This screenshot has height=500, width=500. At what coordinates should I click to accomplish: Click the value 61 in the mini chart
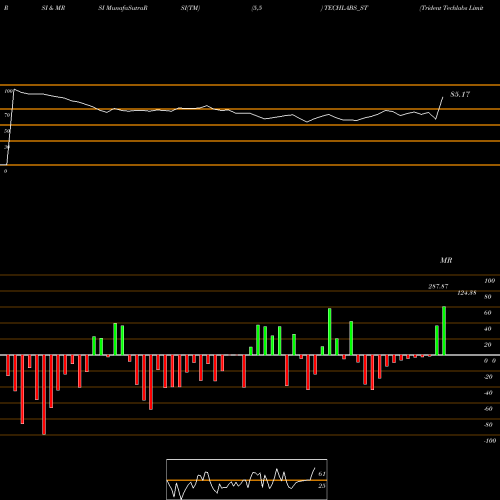pos(322,474)
